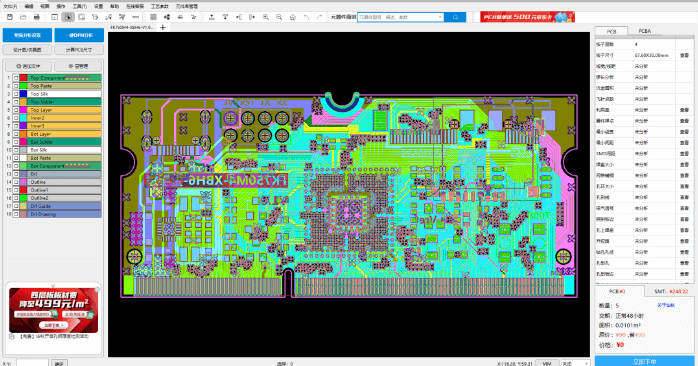Click the 一键DFM分析 button

(79, 35)
